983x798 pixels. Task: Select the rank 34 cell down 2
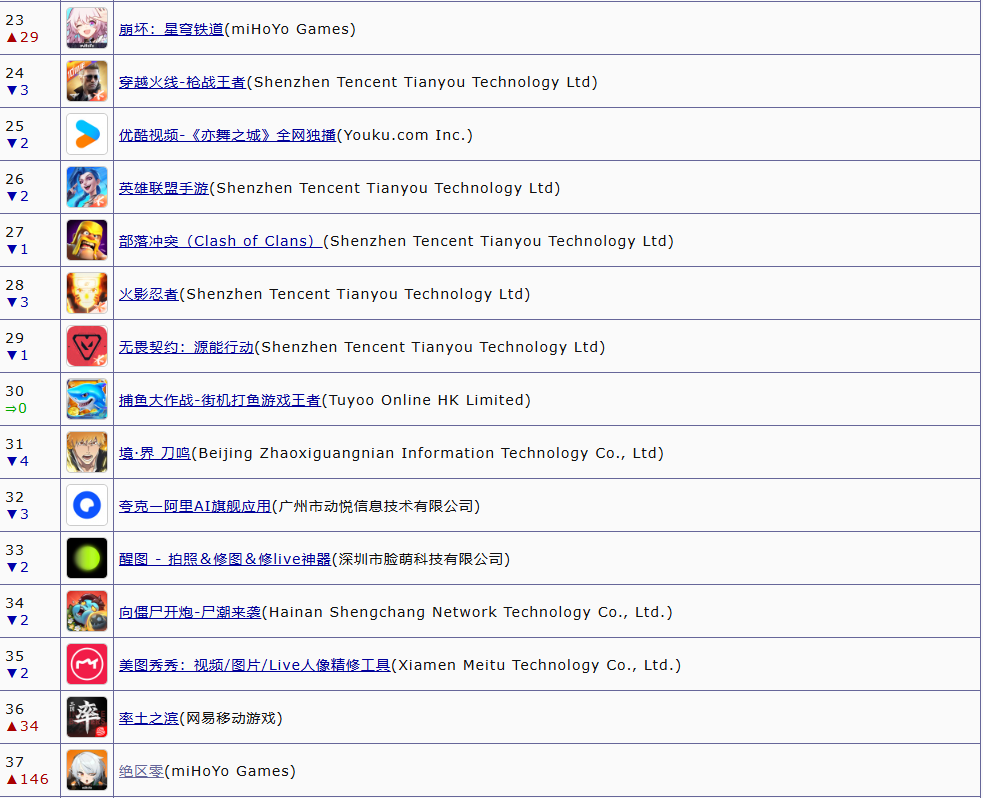(x=30, y=611)
